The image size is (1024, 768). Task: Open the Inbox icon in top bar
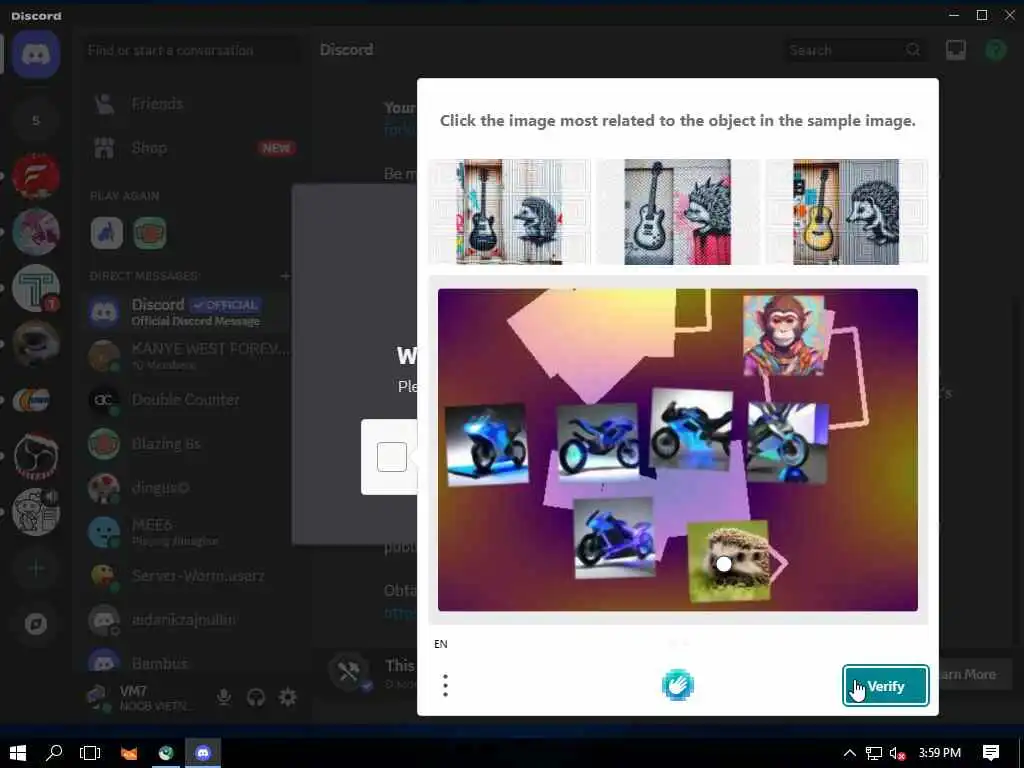955,50
